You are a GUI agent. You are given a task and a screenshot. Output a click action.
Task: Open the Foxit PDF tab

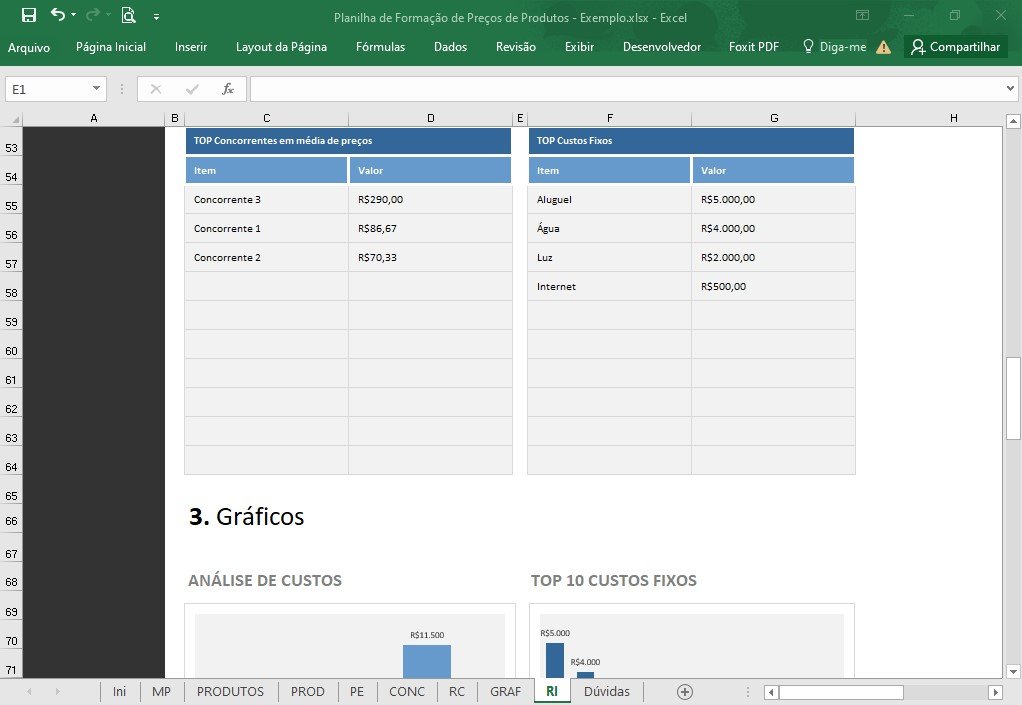[753, 47]
